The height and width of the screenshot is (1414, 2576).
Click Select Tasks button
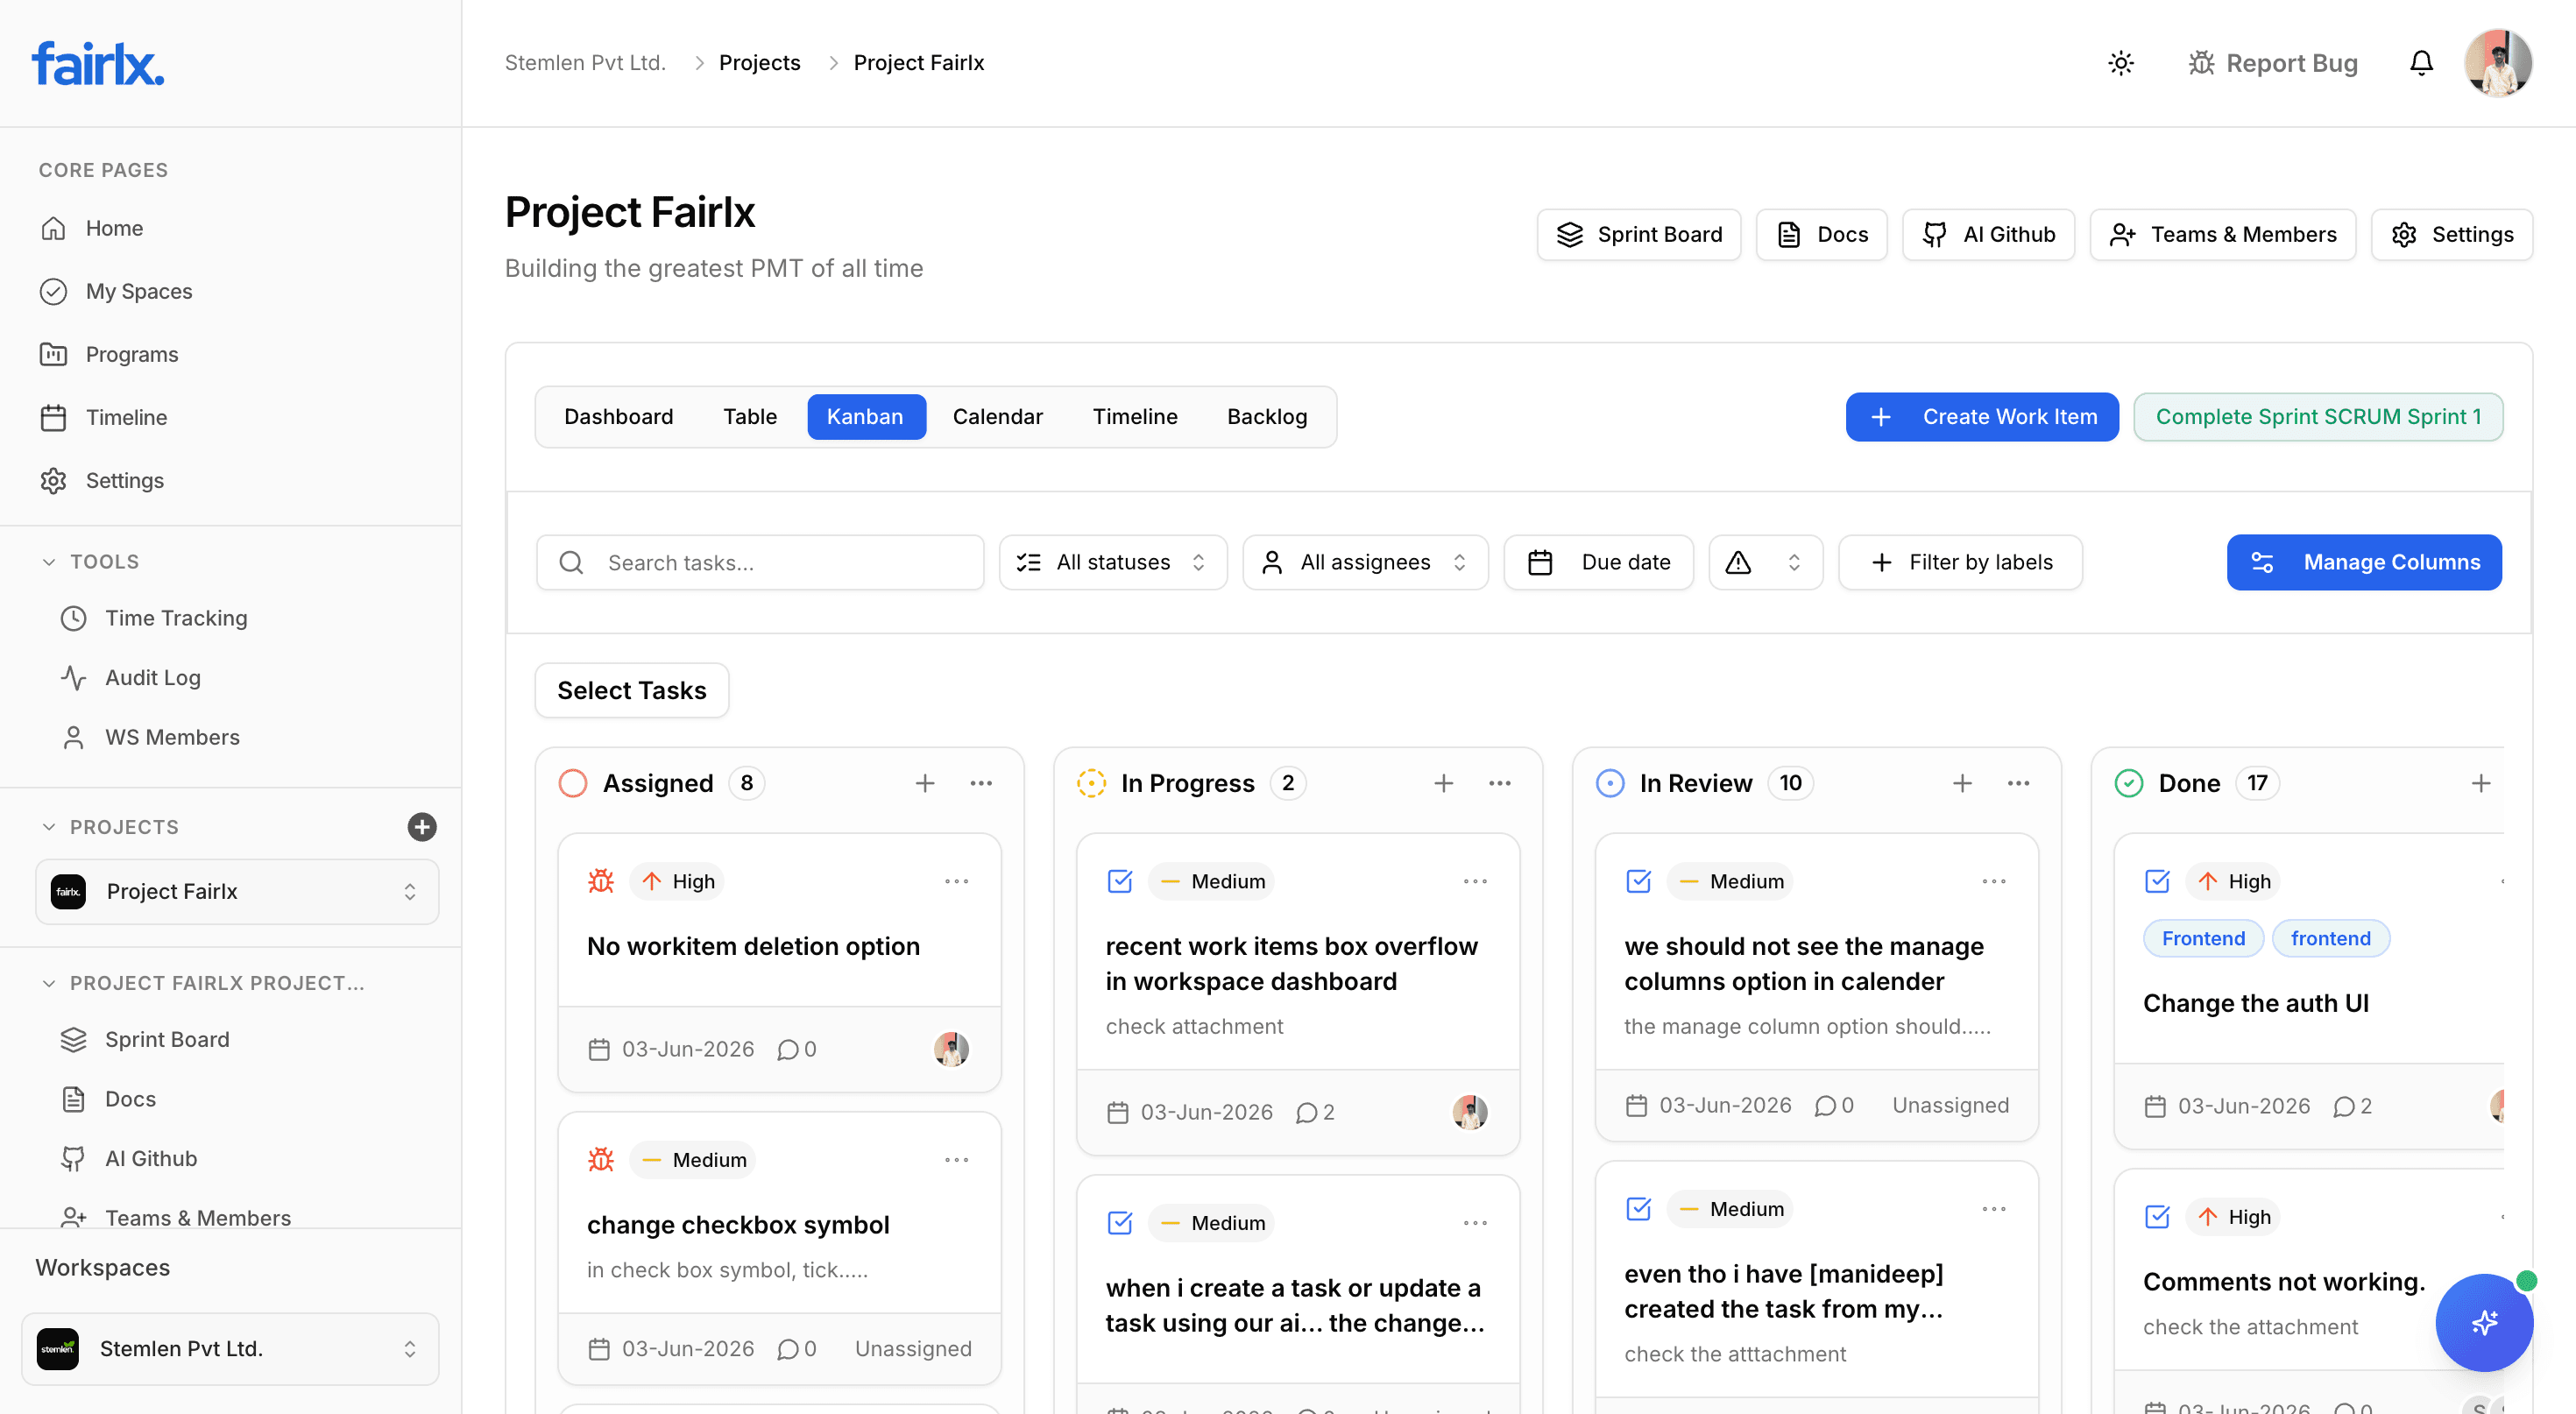[x=632, y=690]
